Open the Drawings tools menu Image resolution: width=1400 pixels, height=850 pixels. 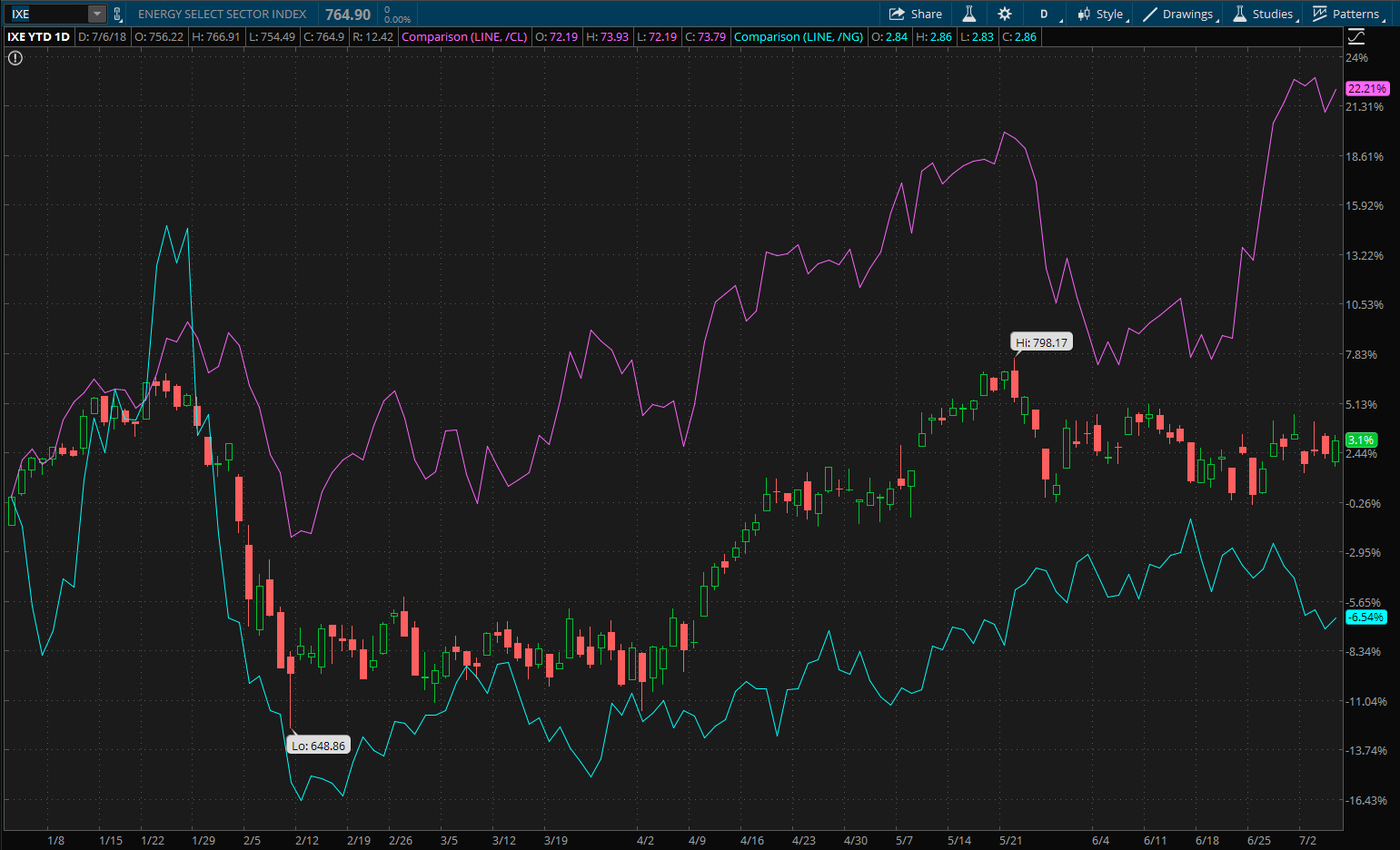click(1180, 14)
